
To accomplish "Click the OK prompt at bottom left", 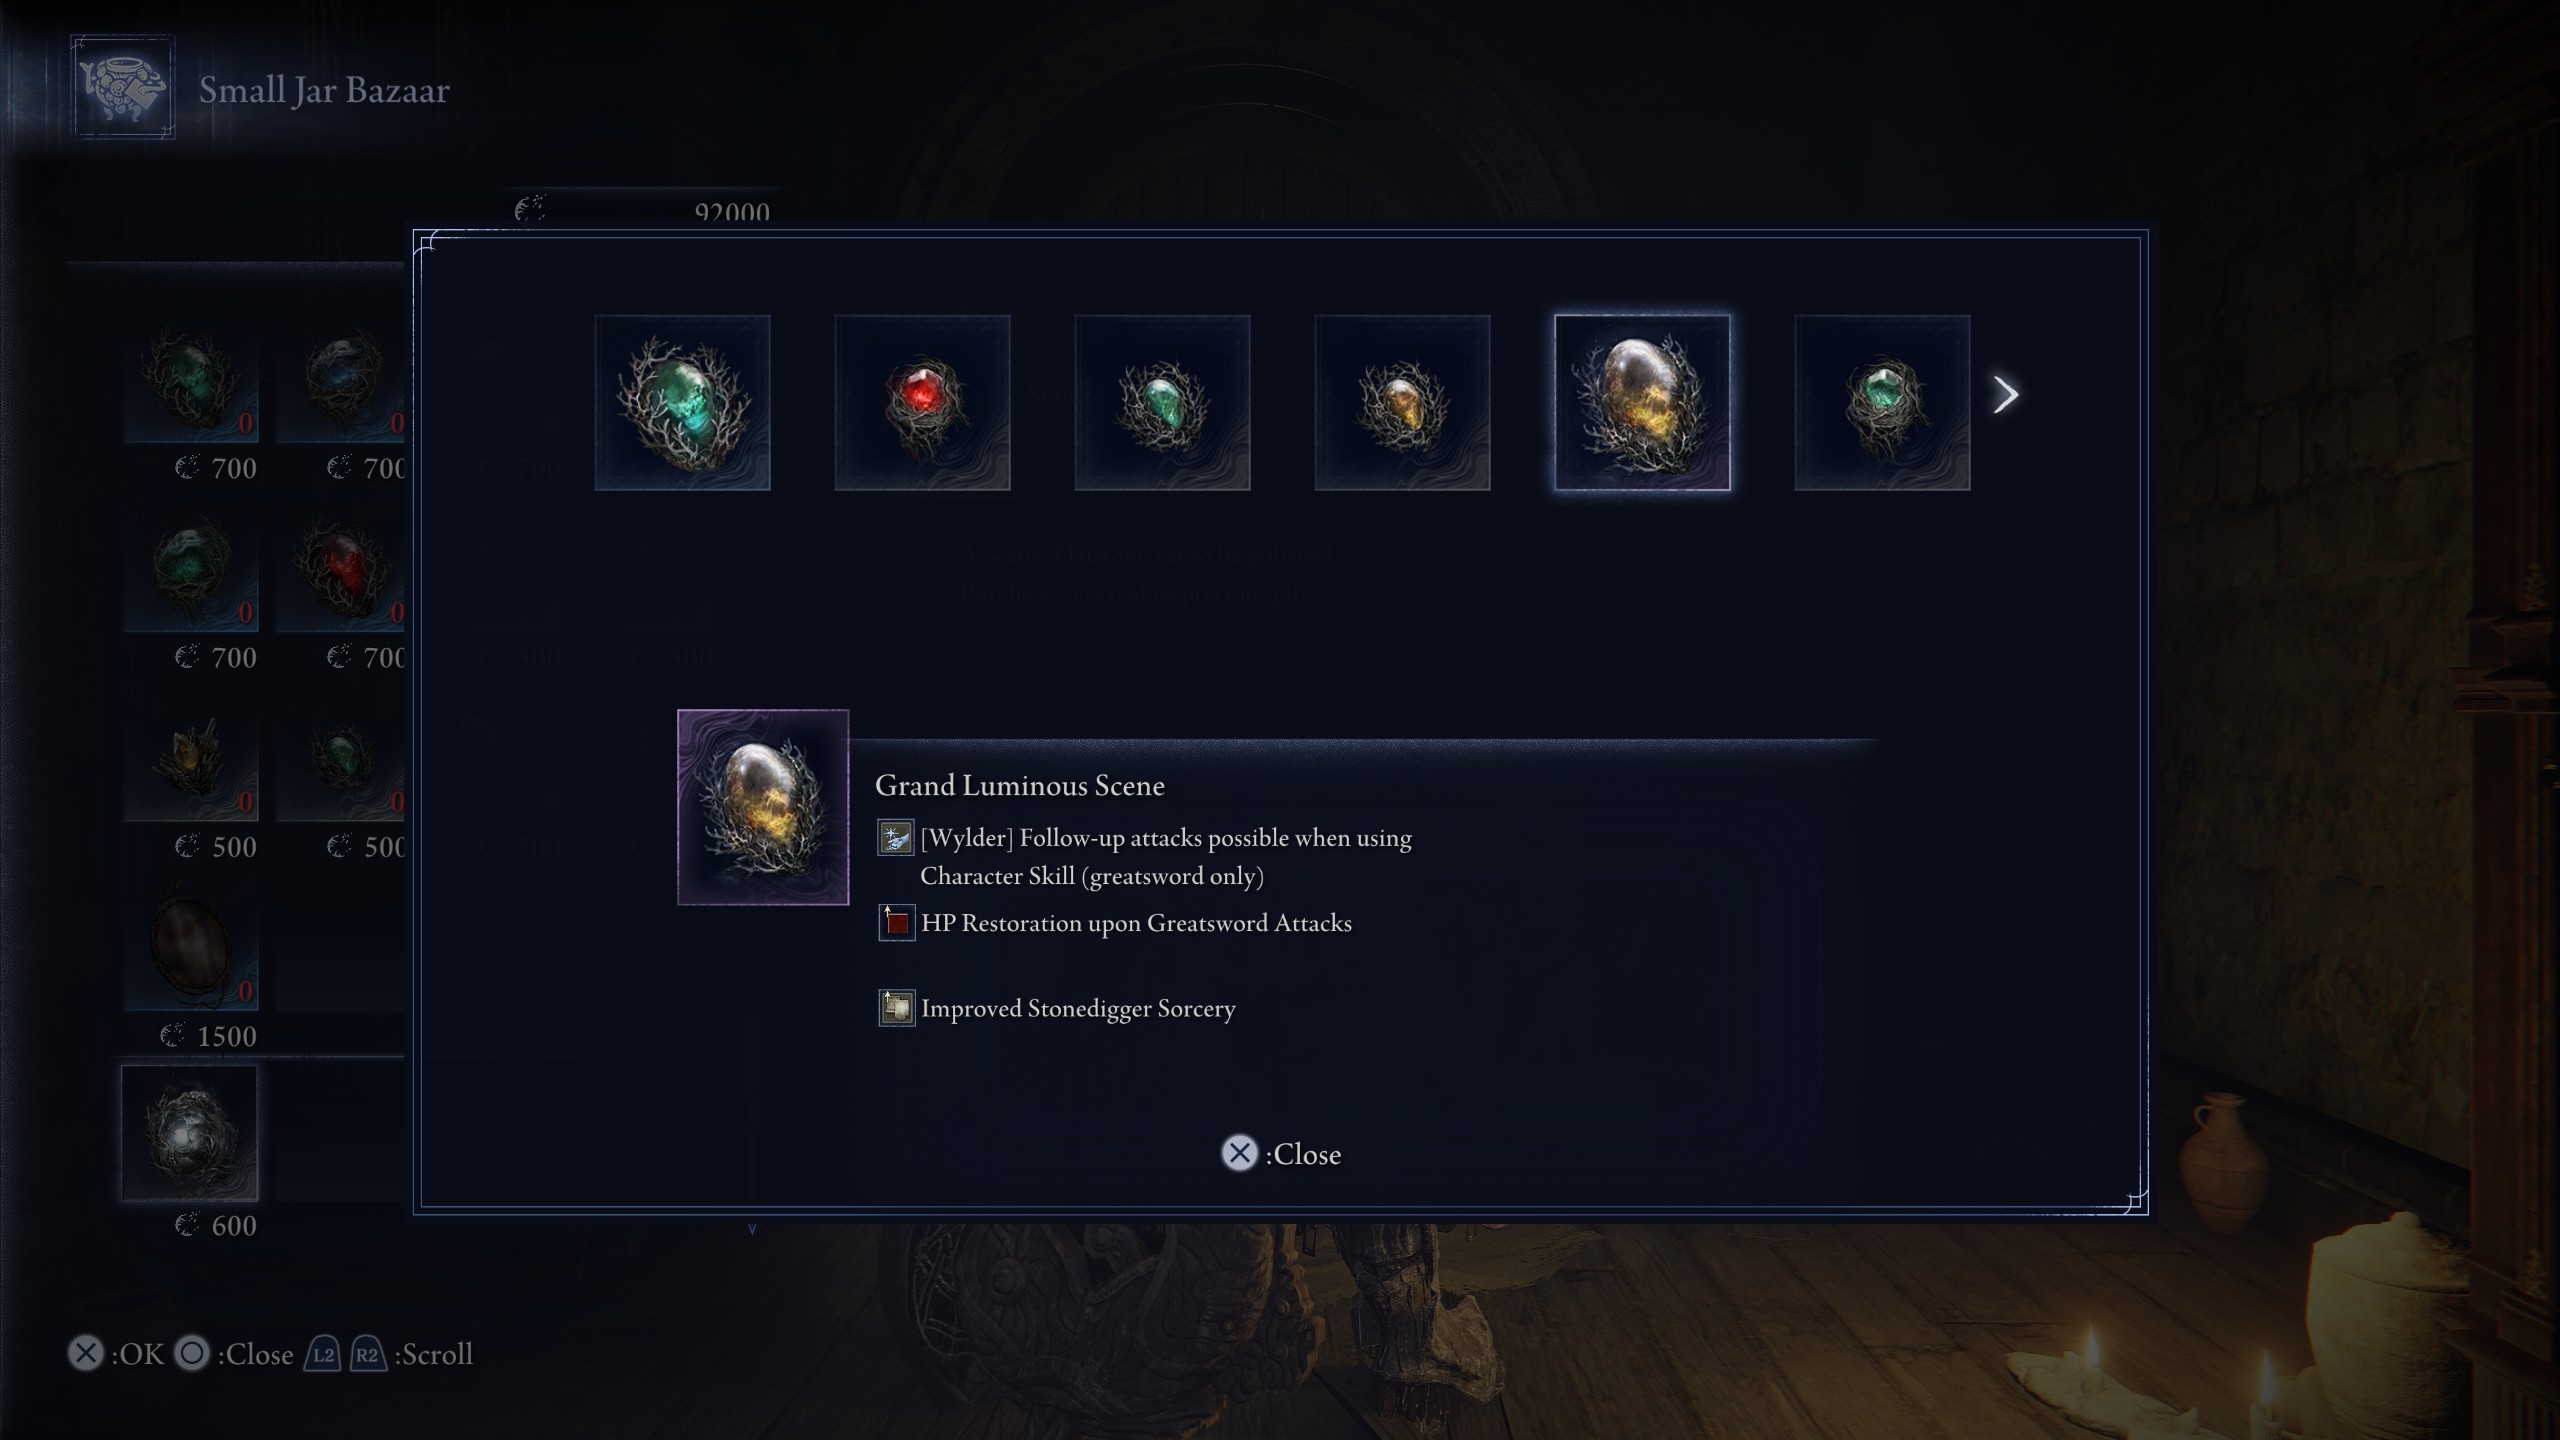I will pos(116,1354).
